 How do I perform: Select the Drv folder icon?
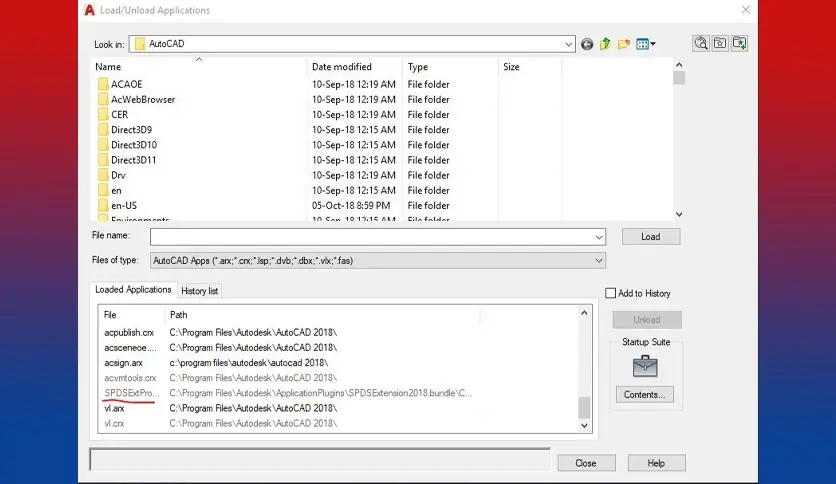click(x=103, y=175)
